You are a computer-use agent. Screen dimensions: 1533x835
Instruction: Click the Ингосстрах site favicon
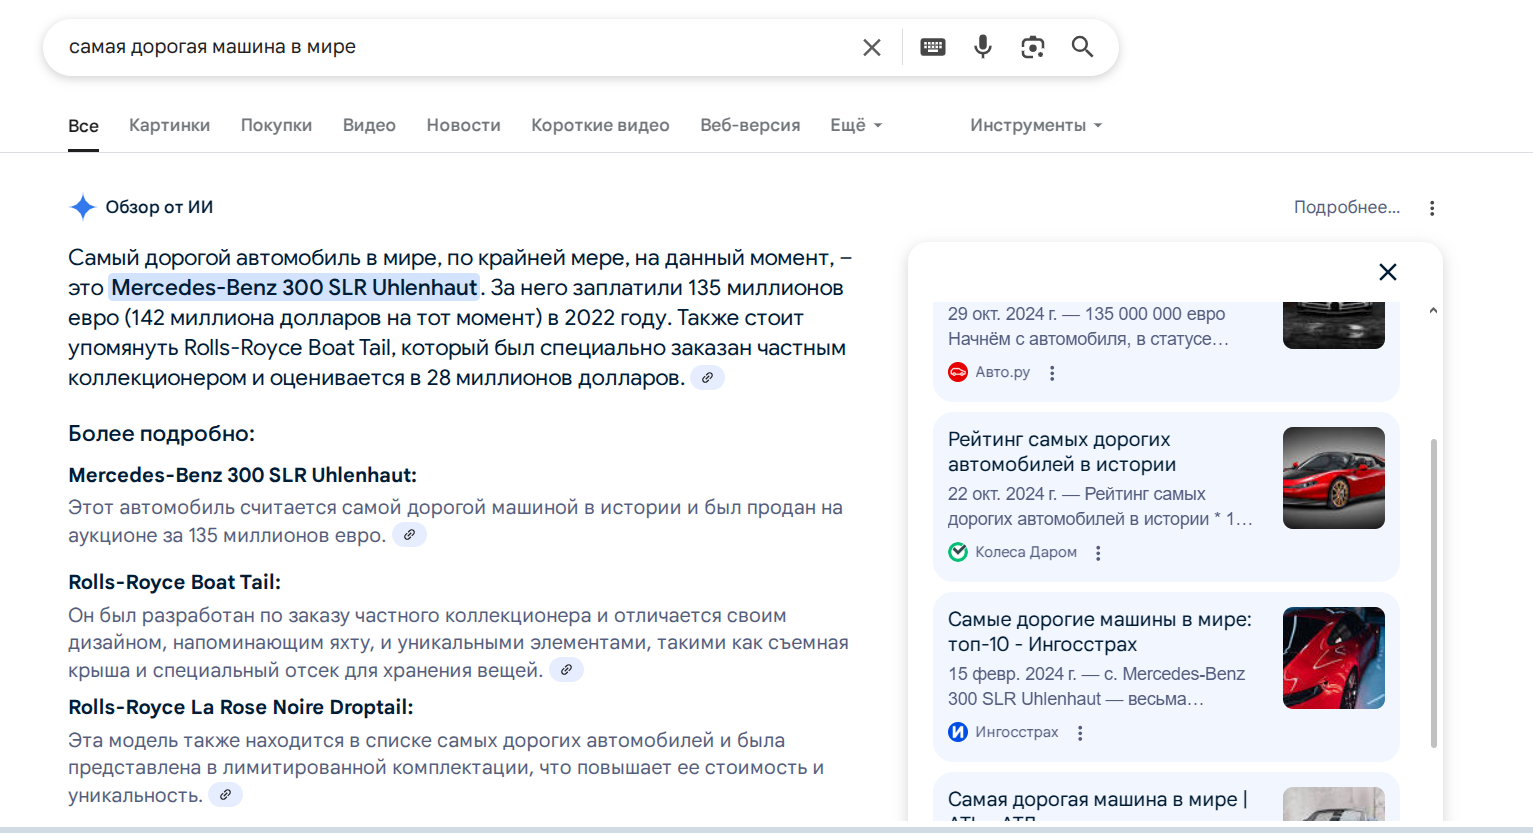[x=958, y=732]
